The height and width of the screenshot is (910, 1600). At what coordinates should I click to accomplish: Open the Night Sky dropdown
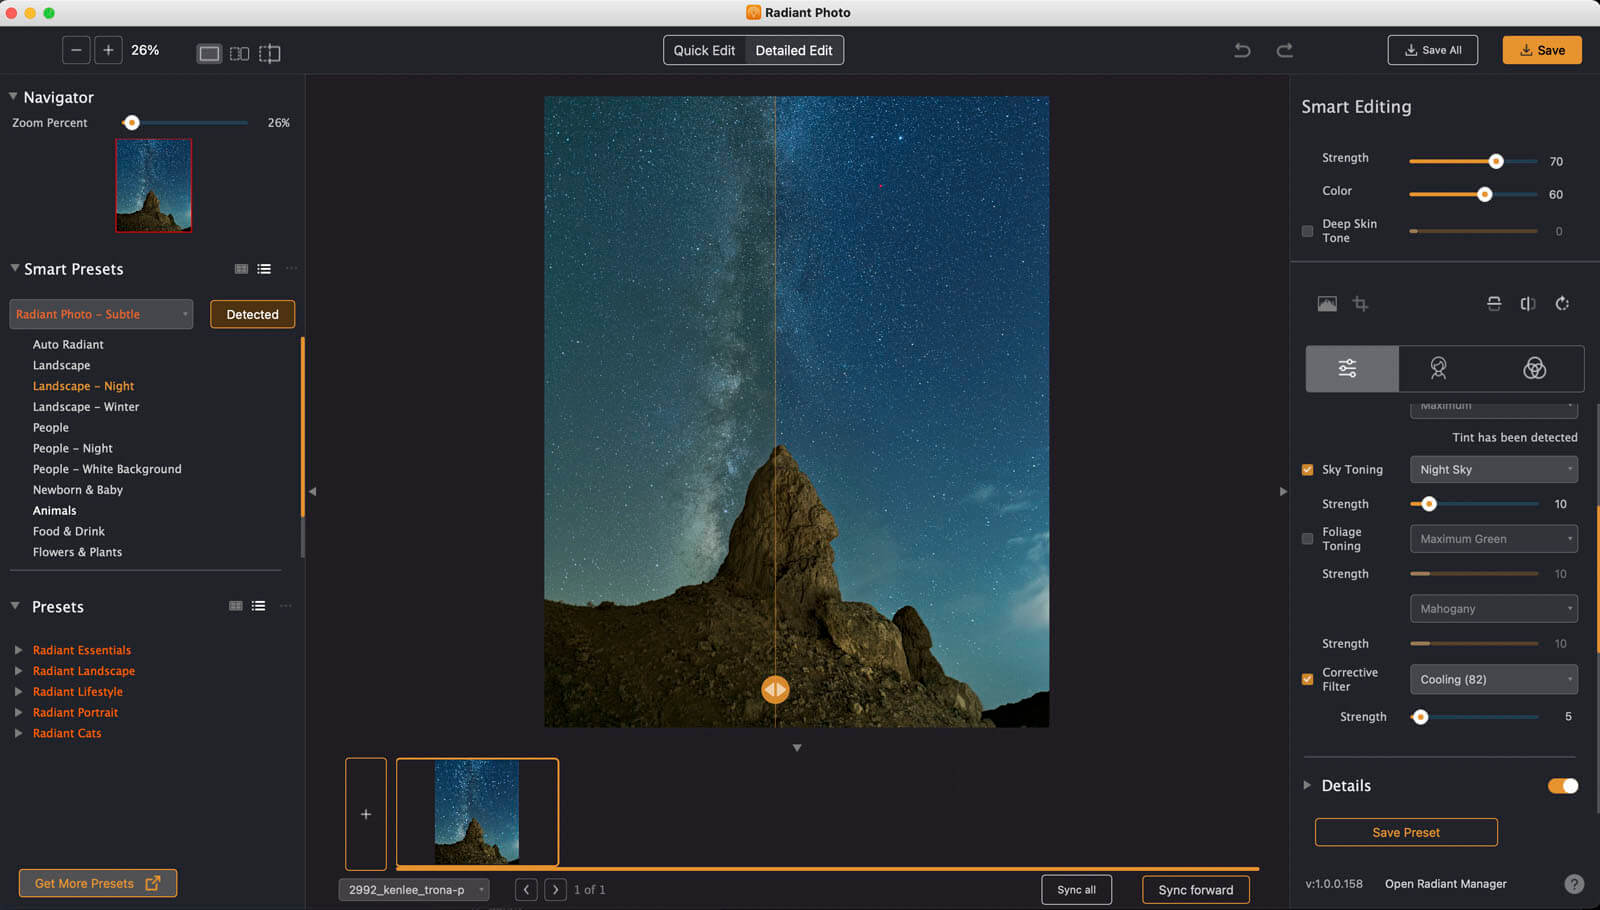coord(1493,470)
